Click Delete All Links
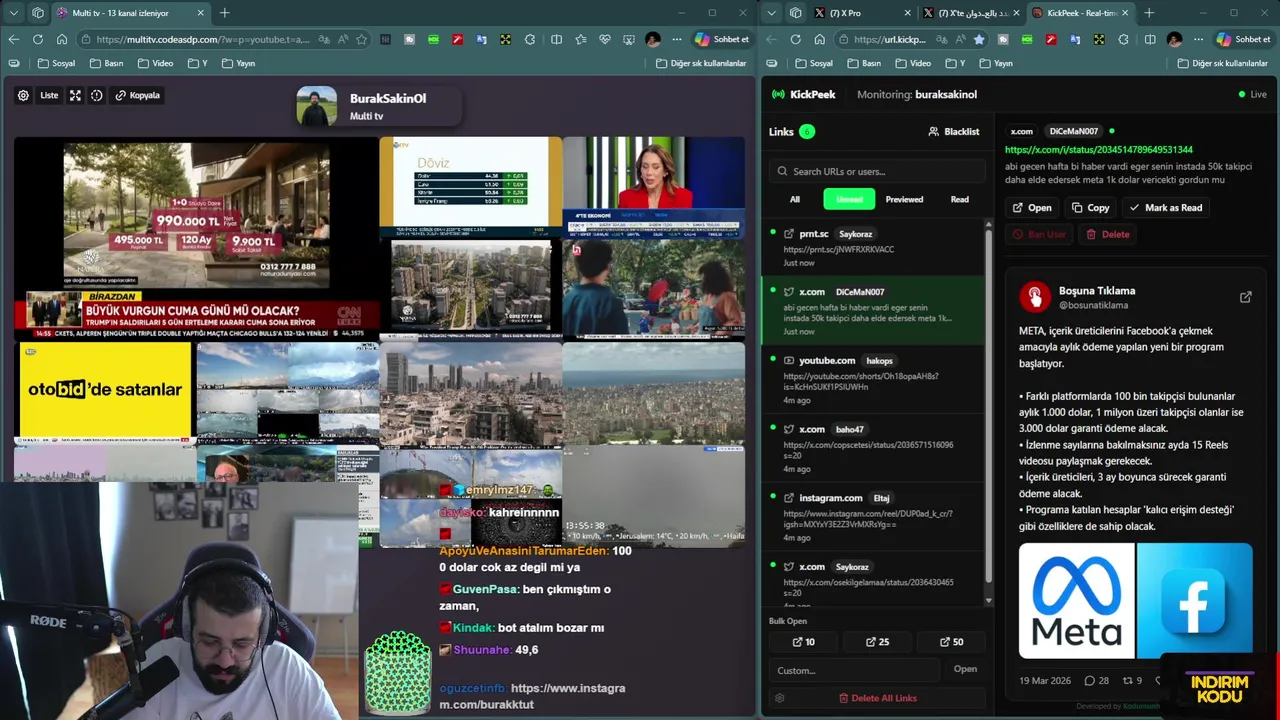The image size is (1280, 720). click(877, 698)
